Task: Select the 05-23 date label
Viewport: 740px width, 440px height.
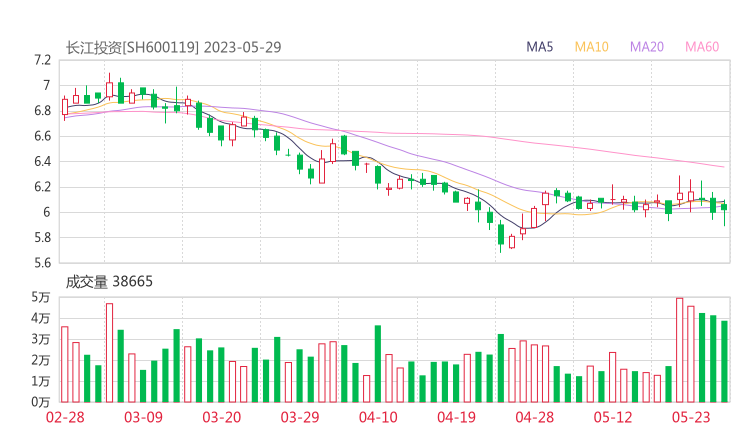Action: click(691, 417)
